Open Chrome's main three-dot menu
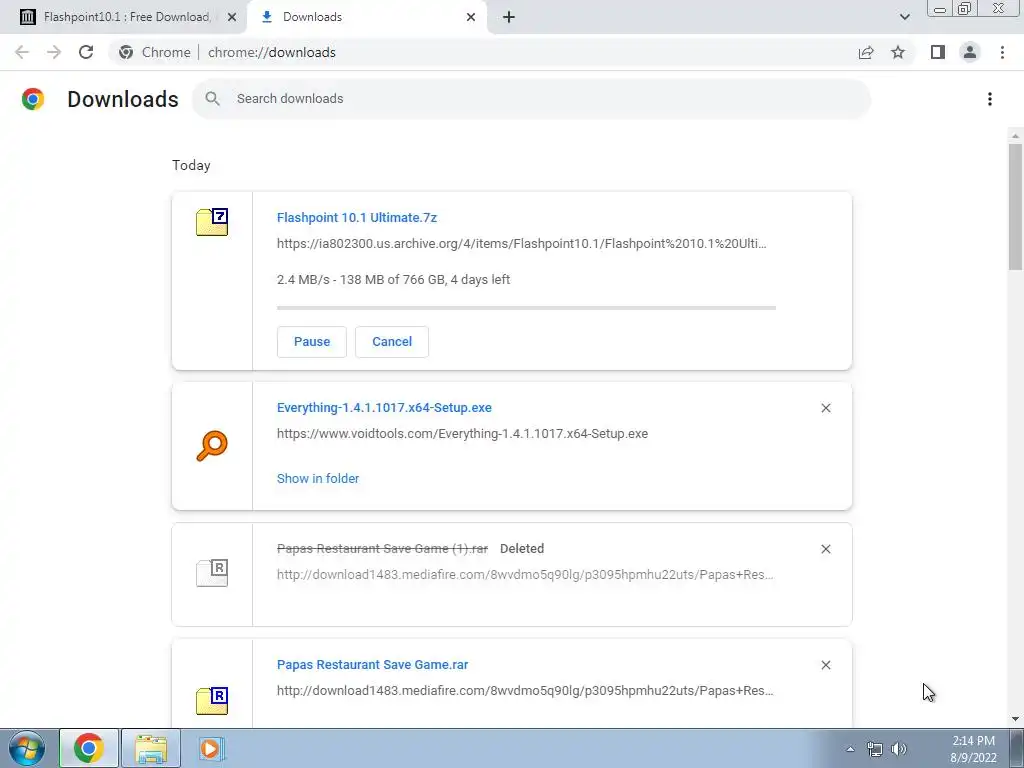This screenshot has width=1024, height=768. click(1002, 52)
